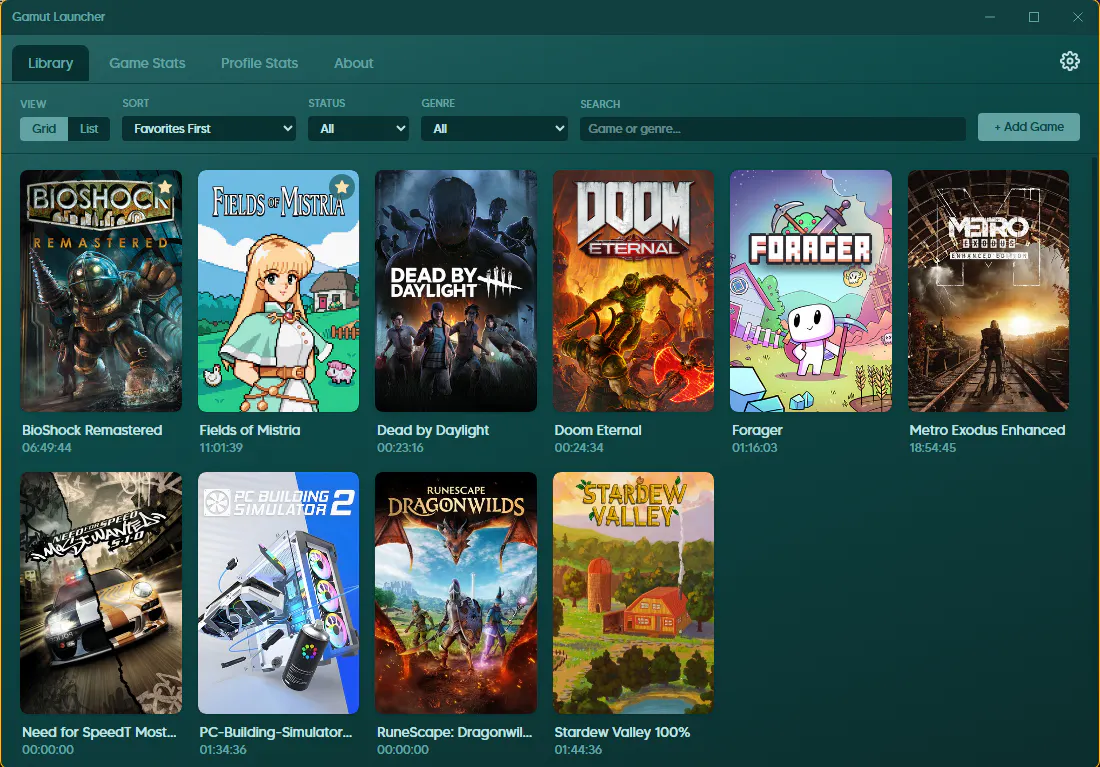Select the Fields of Mistria cover art
The height and width of the screenshot is (767, 1100).
[279, 291]
